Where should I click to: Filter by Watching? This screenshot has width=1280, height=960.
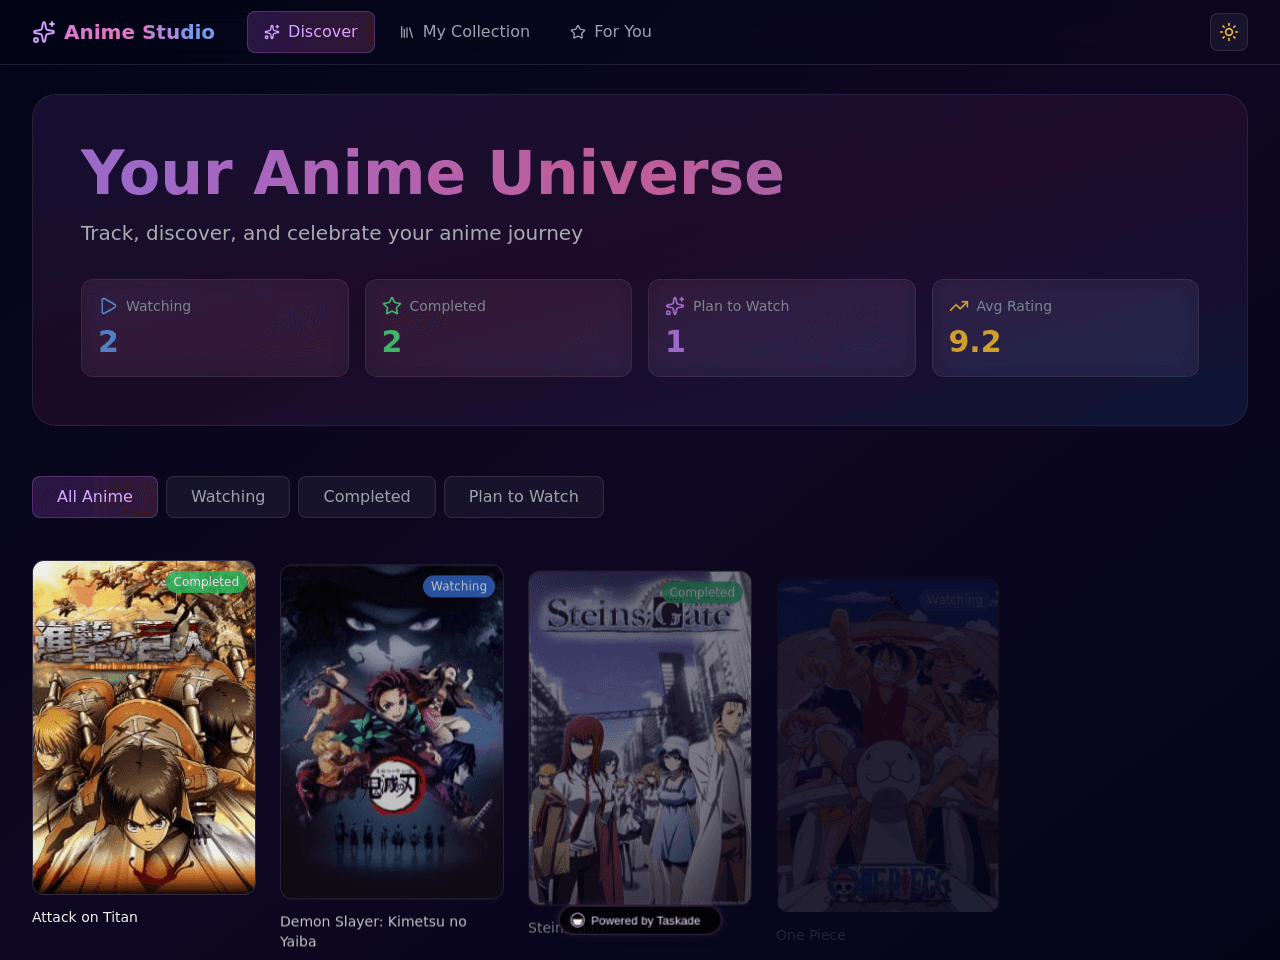coord(228,497)
